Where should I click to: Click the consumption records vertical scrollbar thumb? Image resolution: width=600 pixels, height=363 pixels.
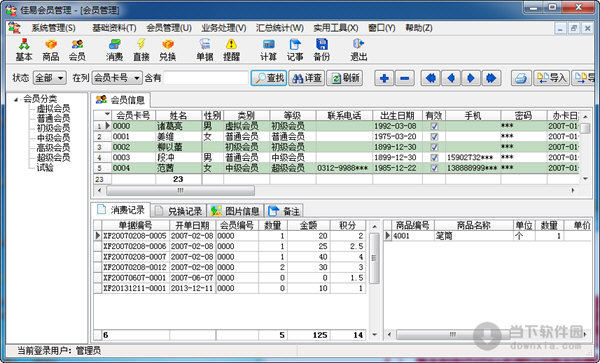(x=374, y=258)
